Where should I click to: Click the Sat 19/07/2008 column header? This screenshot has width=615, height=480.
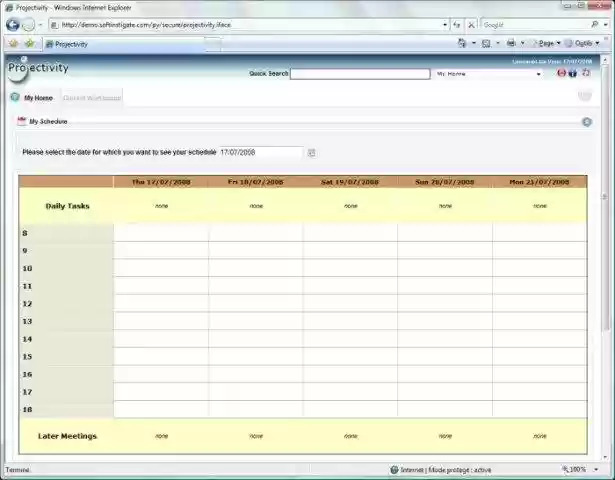point(350,182)
